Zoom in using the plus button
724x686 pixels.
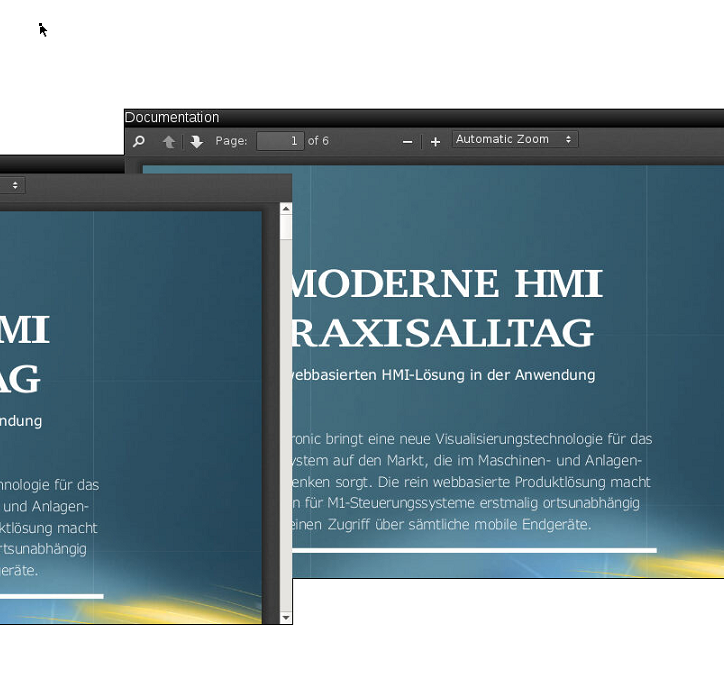(x=435, y=142)
